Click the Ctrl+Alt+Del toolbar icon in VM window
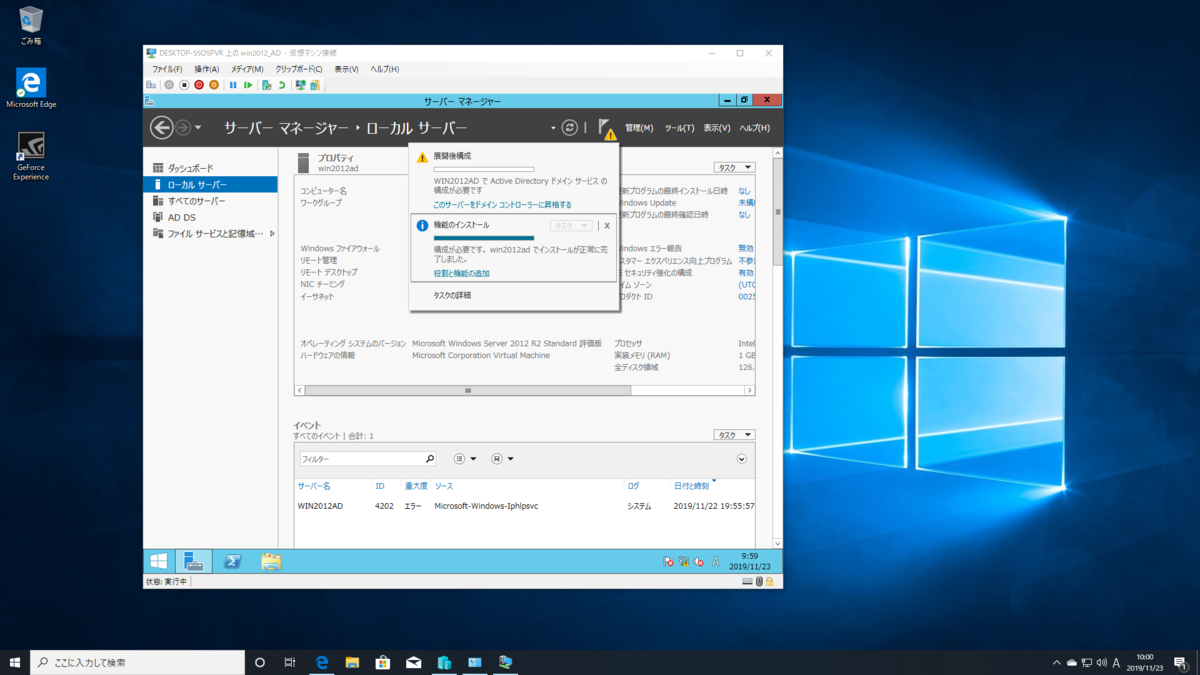The image size is (1200, 675). click(153, 85)
